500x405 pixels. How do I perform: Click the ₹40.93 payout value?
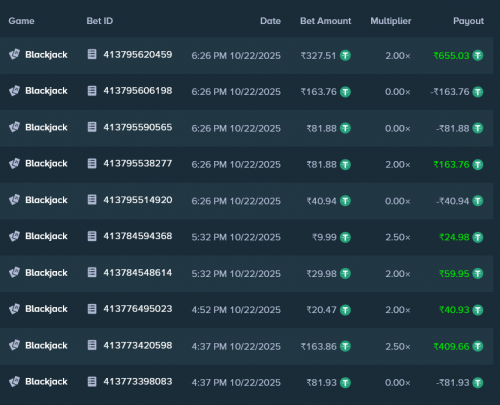(454, 310)
